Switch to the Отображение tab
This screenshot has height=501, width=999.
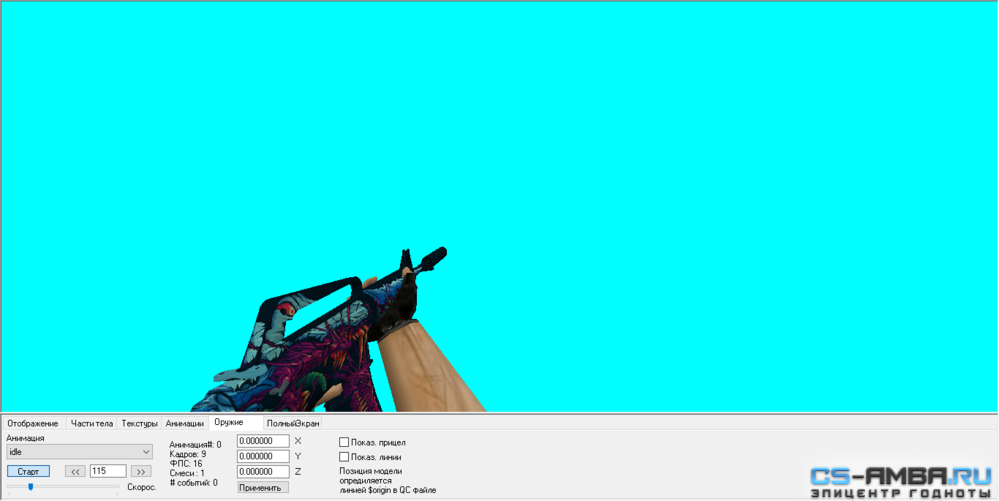pyautogui.click(x=33, y=423)
